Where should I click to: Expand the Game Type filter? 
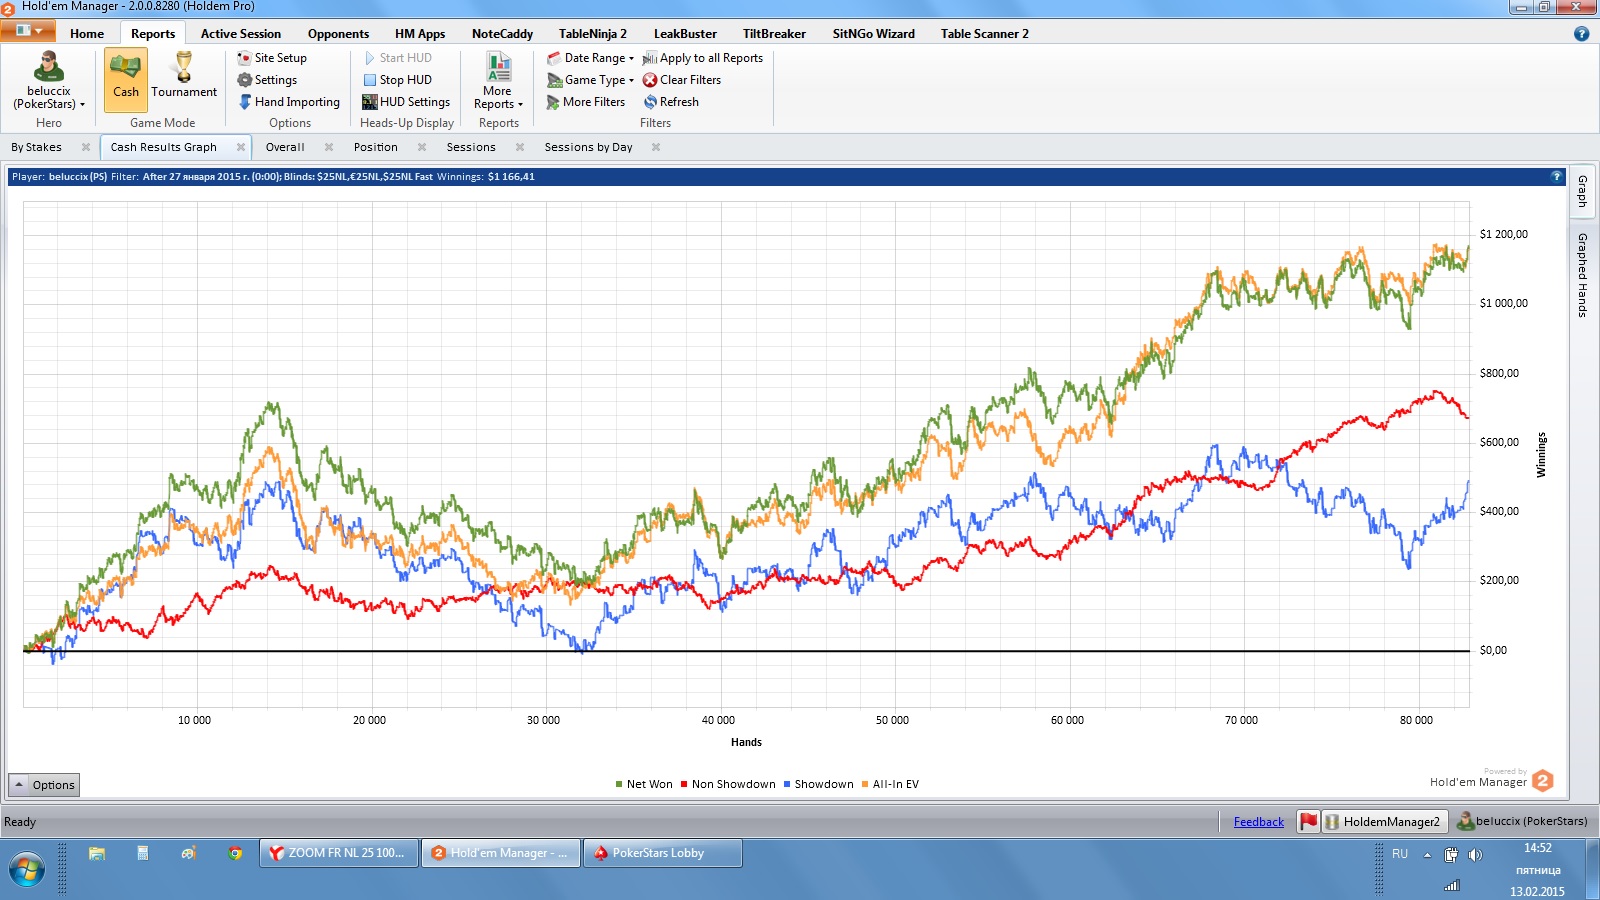pos(590,80)
